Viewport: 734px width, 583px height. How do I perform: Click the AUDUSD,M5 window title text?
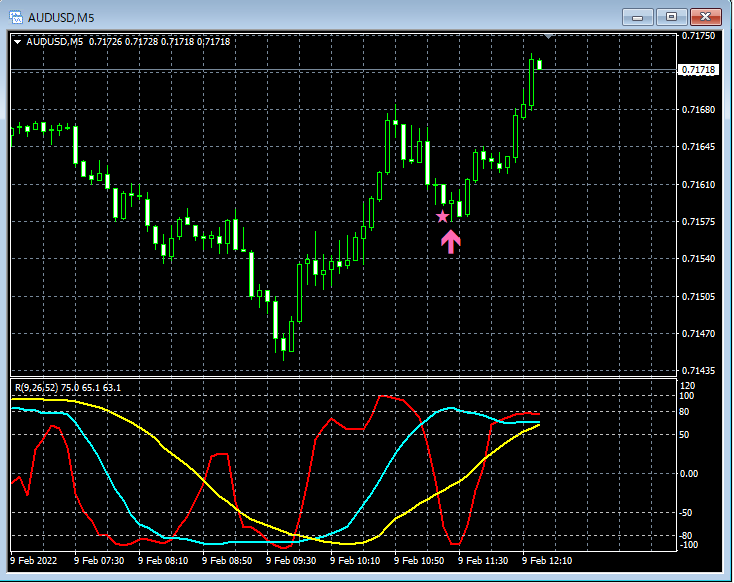pos(61,18)
